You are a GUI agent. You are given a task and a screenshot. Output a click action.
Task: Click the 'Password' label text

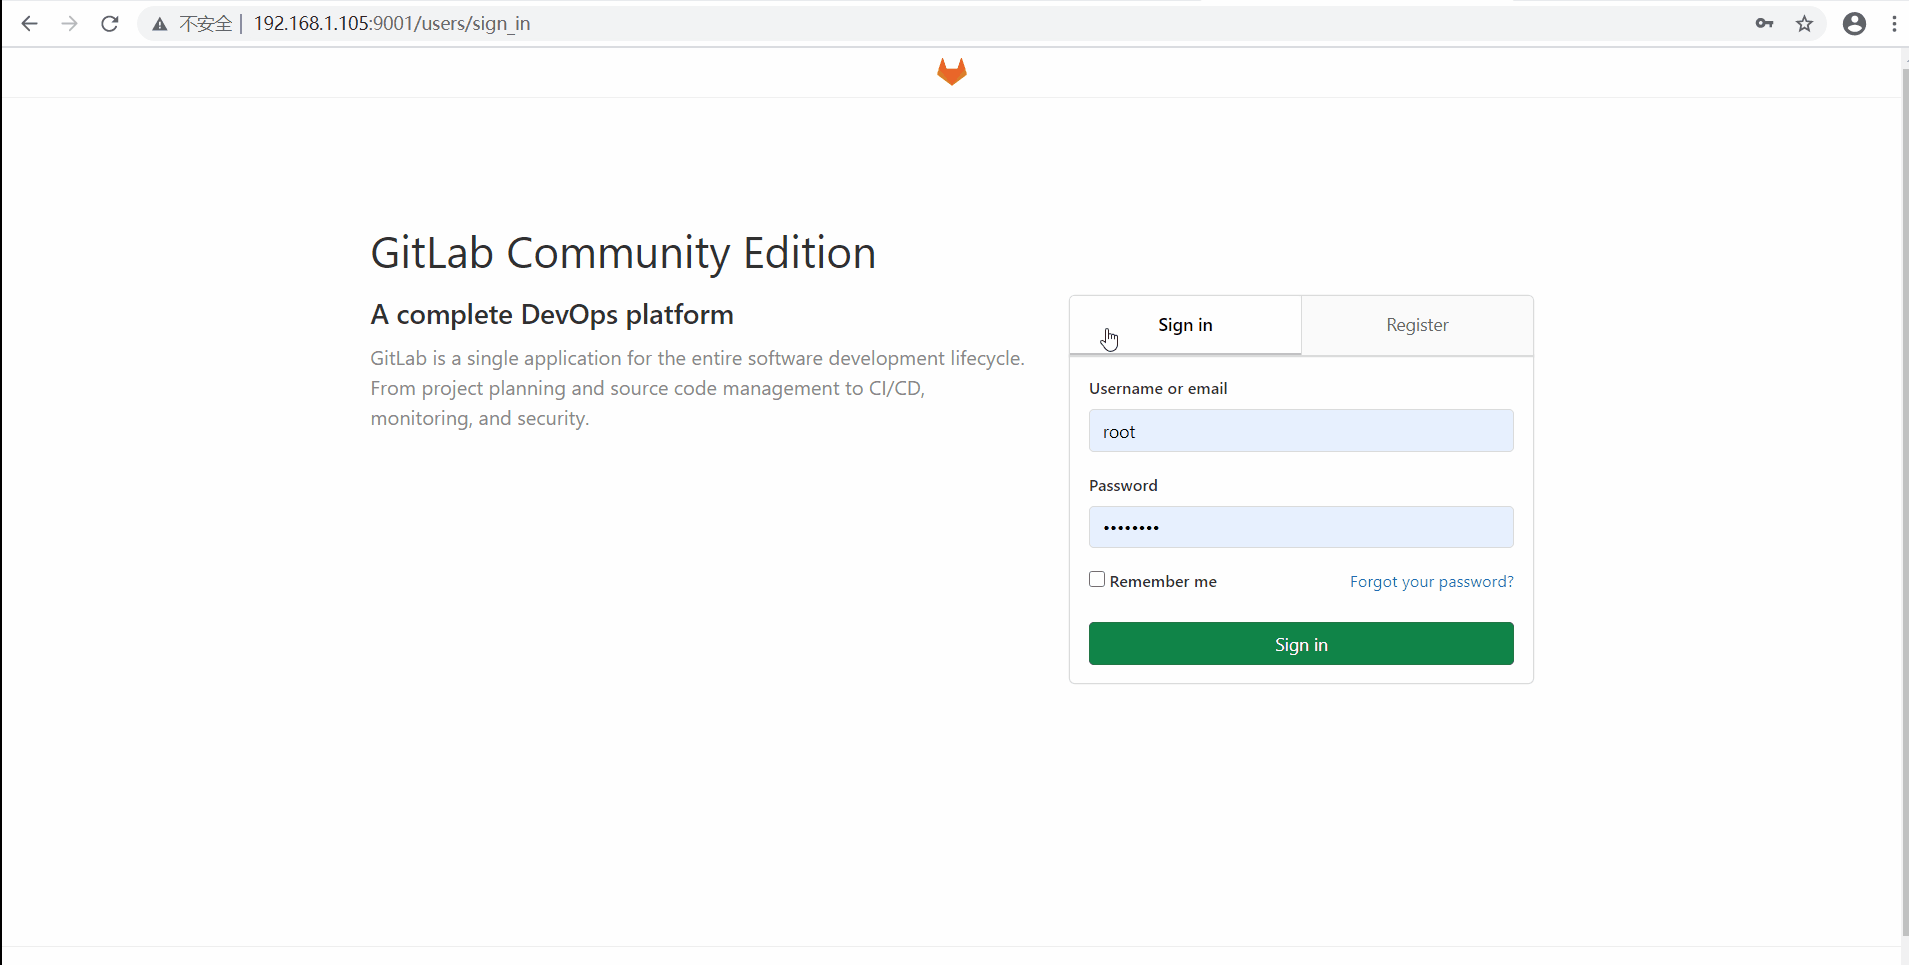[1123, 485]
